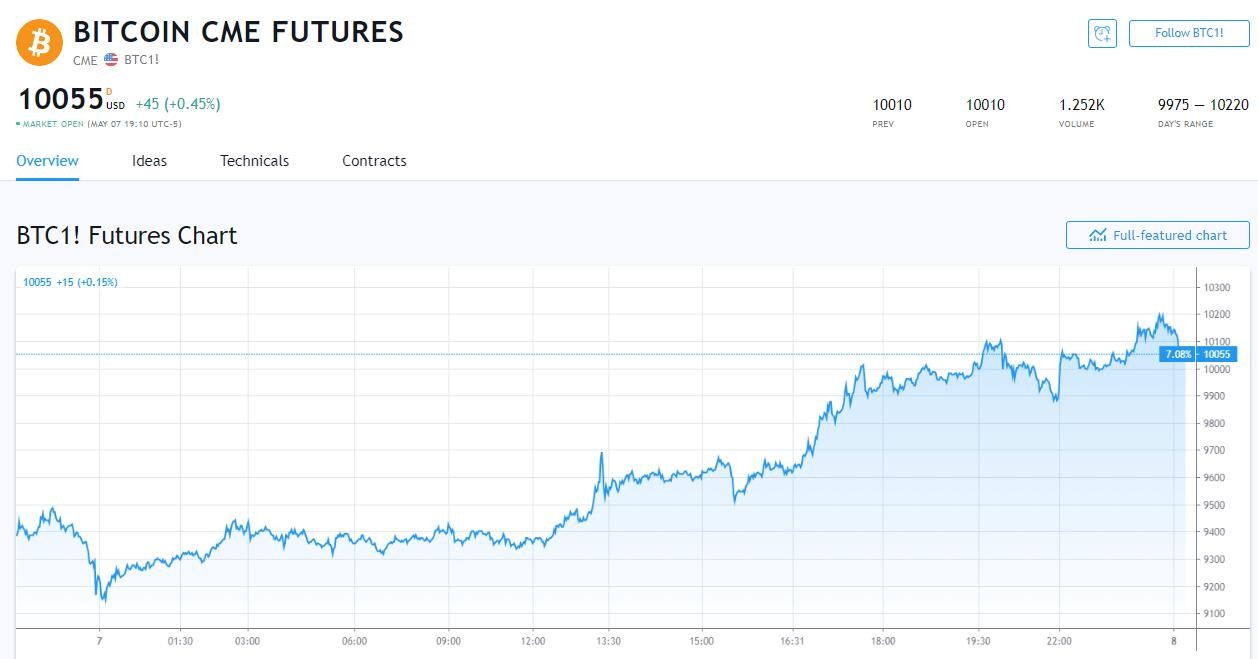Click the Day's Range value 9975 — 10220
Image resolution: width=1258 pixels, height=659 pixels.
coord(1203,105)
